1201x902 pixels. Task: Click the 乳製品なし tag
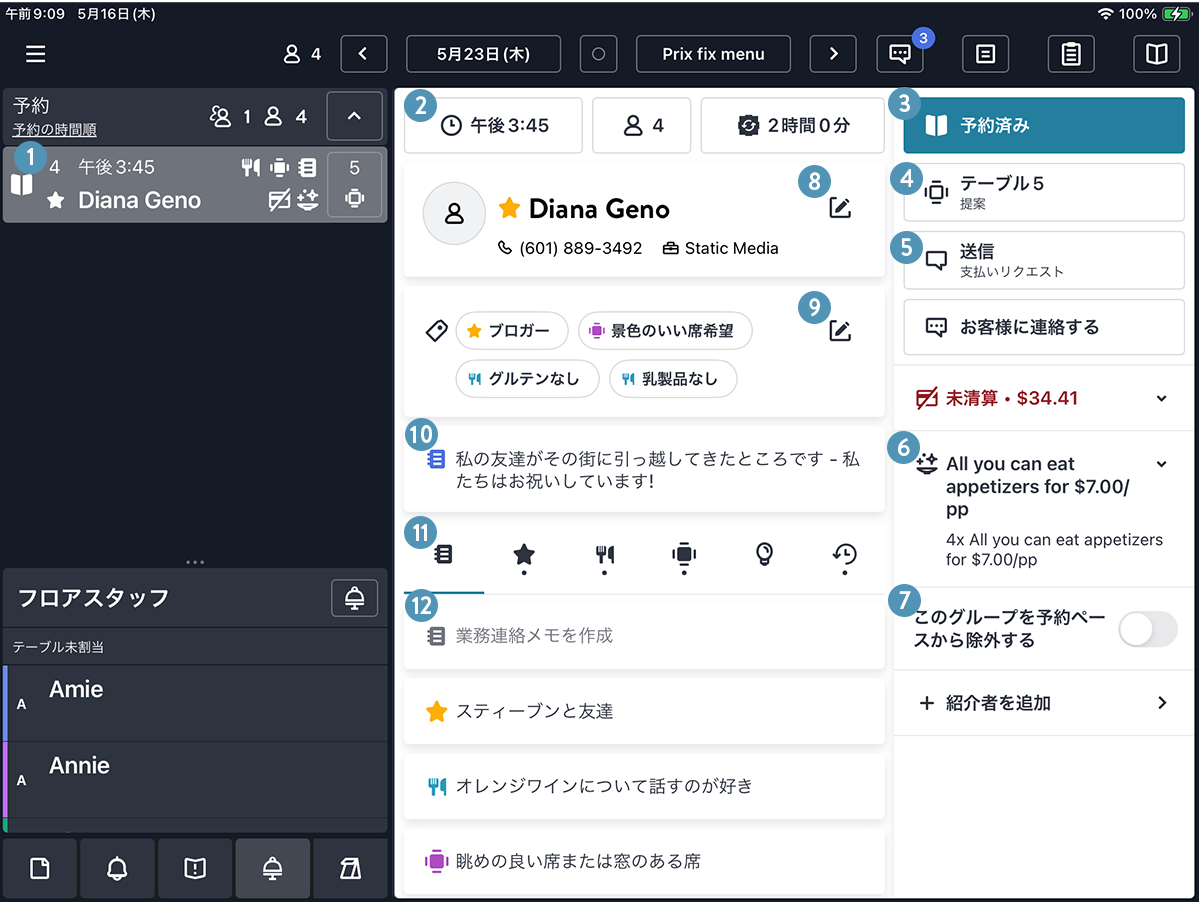[x=672, y=379]
